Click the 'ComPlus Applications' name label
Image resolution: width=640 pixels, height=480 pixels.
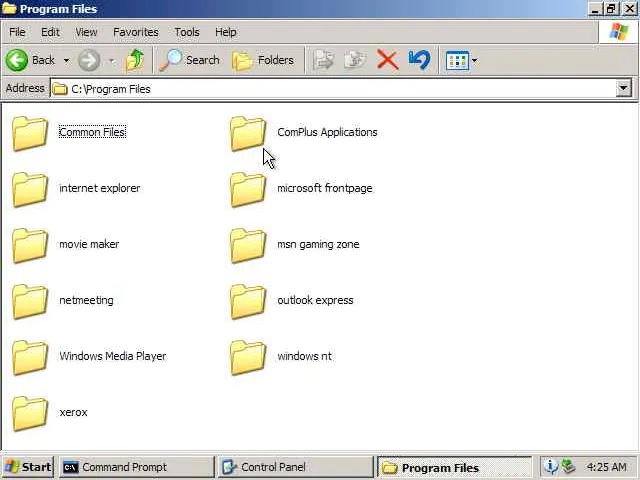click(327, 132)
